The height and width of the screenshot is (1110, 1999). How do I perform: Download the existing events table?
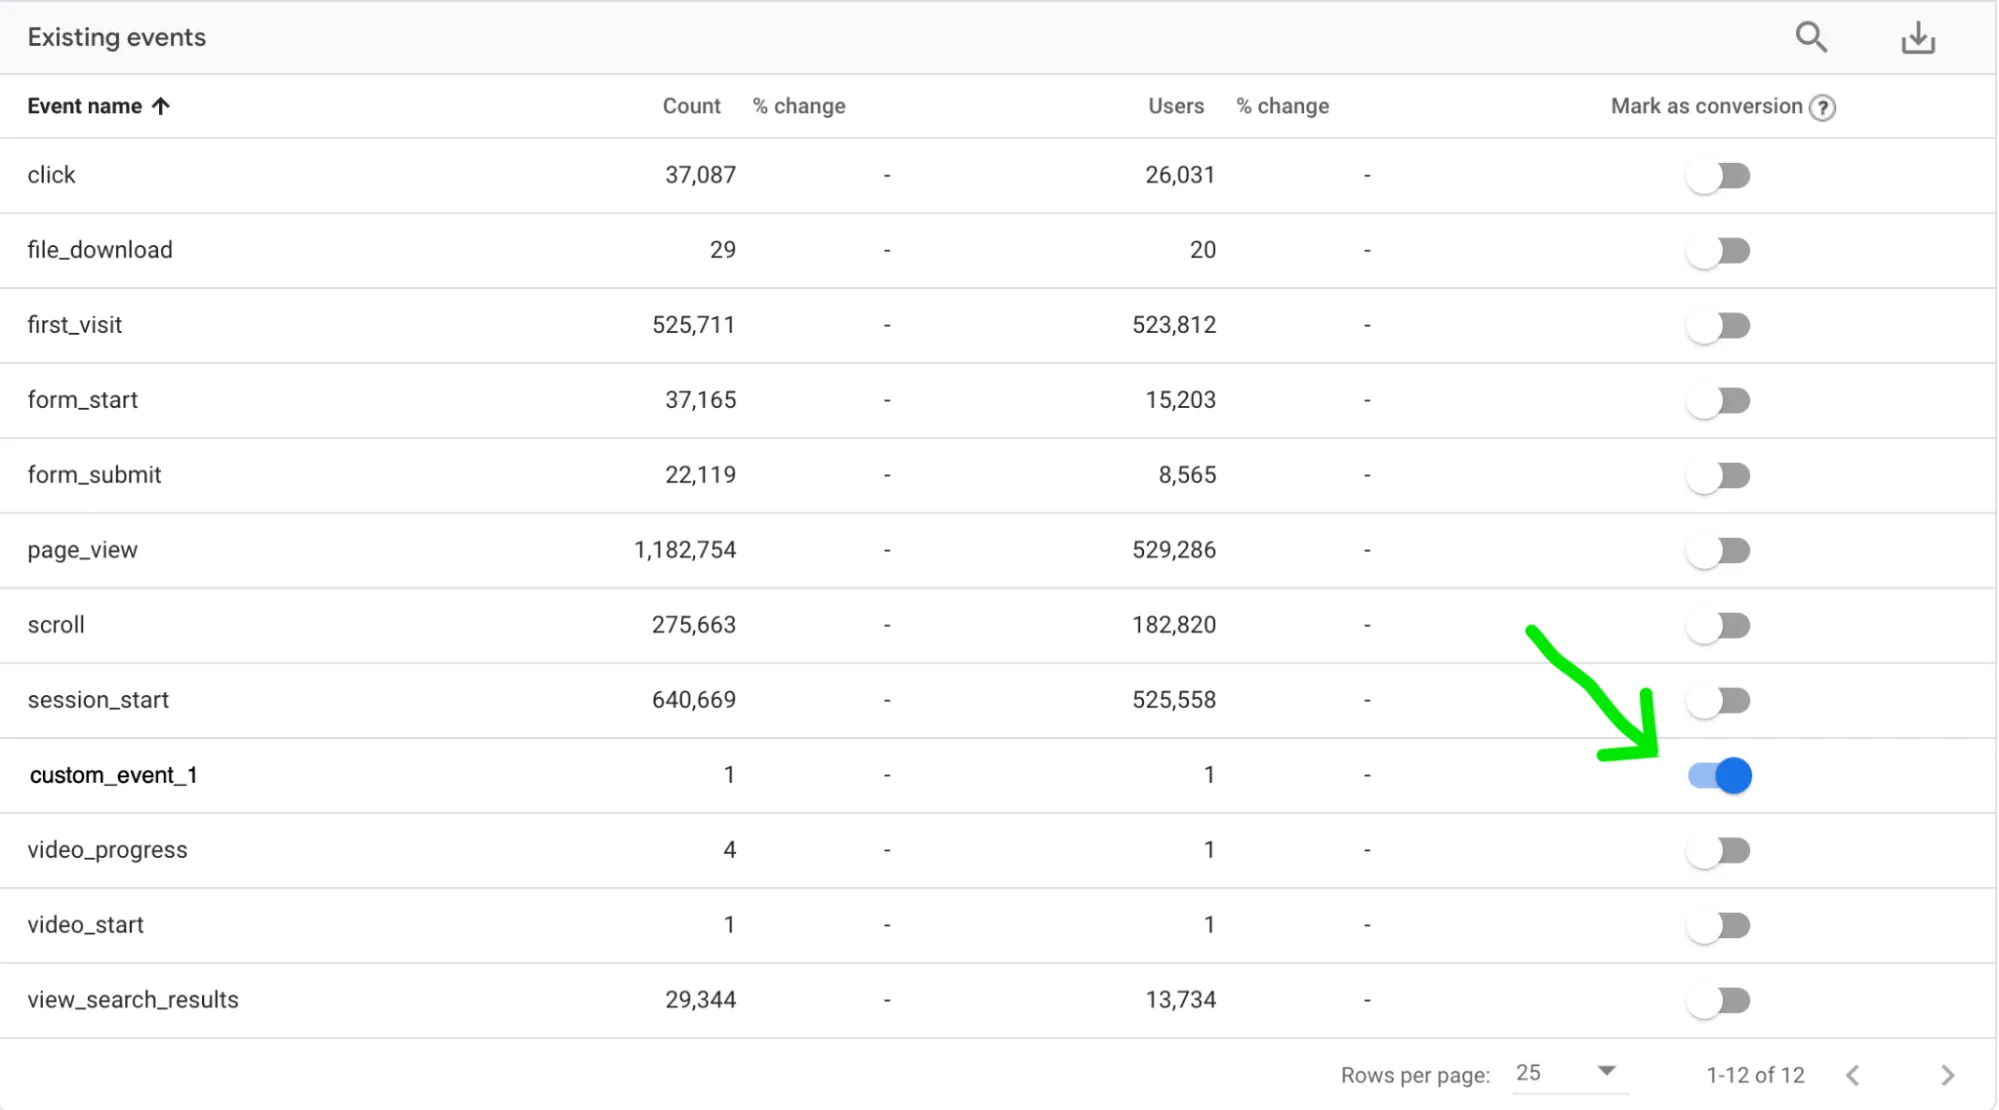(x=1918, y=38)
